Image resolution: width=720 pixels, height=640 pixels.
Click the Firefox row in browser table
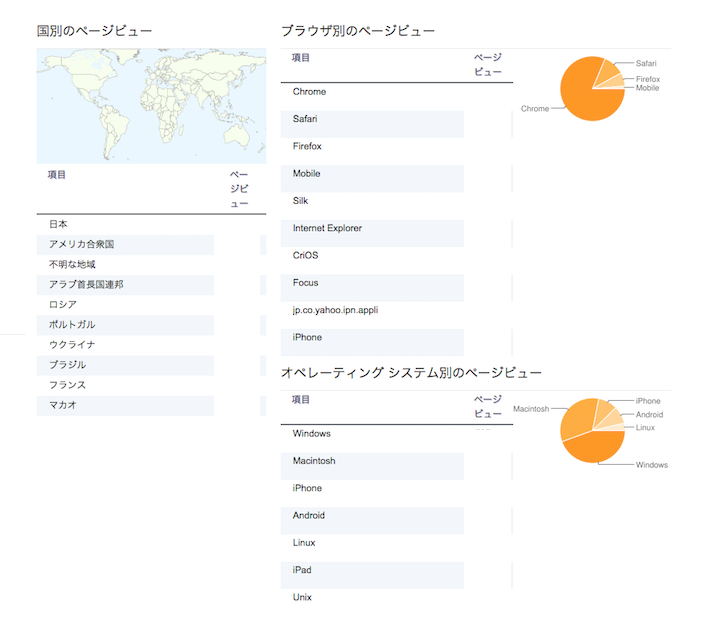[x=397, y=152]
